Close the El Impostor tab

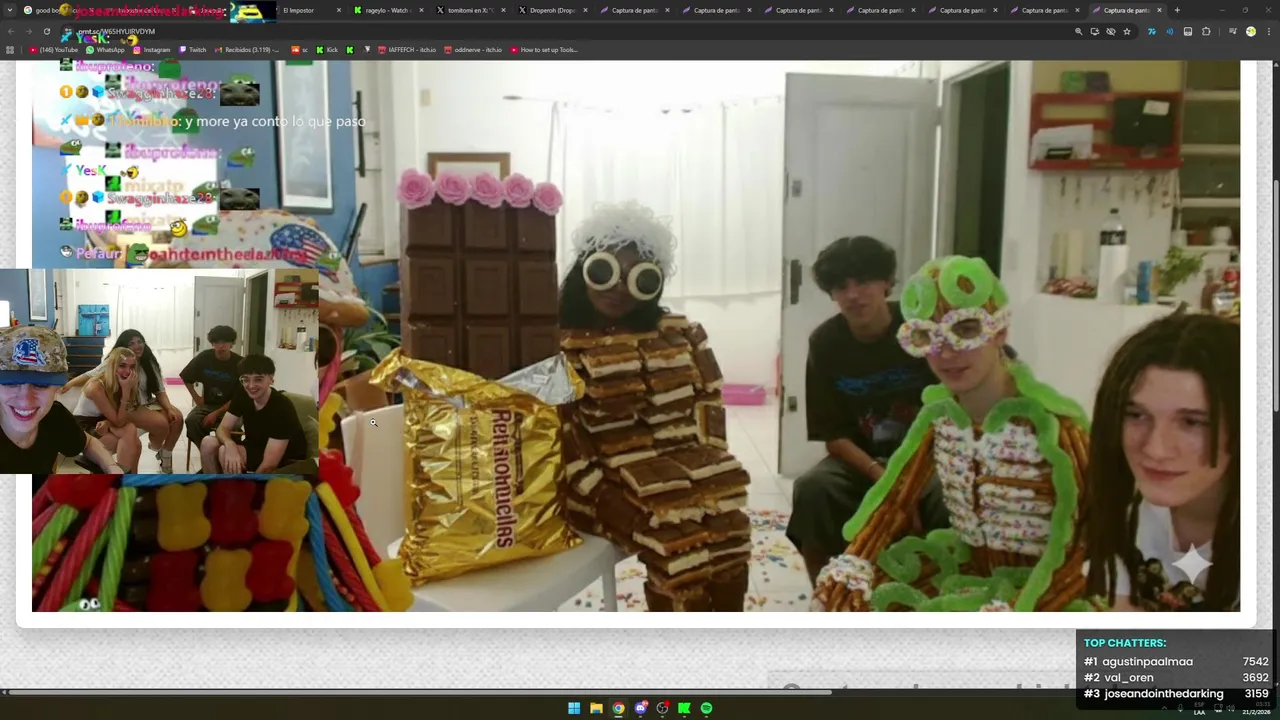[339, 10]
